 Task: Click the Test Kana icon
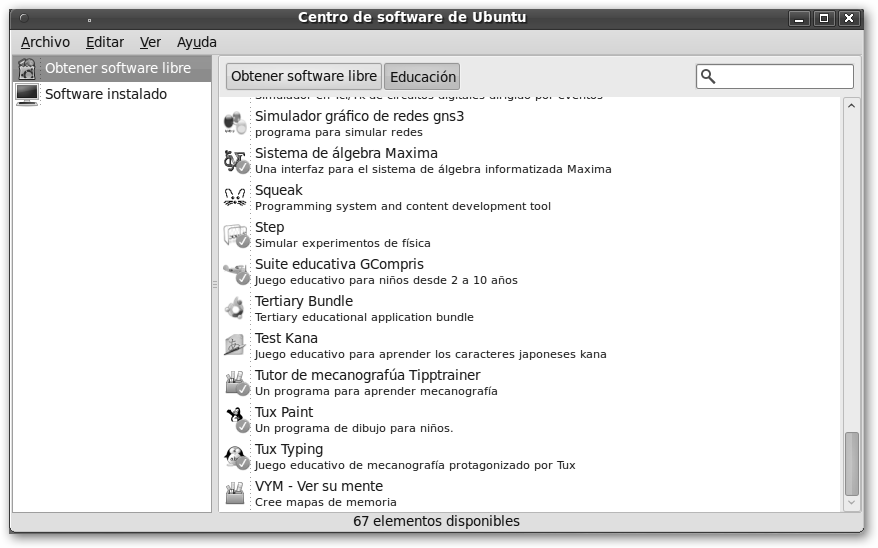(235, 345)
